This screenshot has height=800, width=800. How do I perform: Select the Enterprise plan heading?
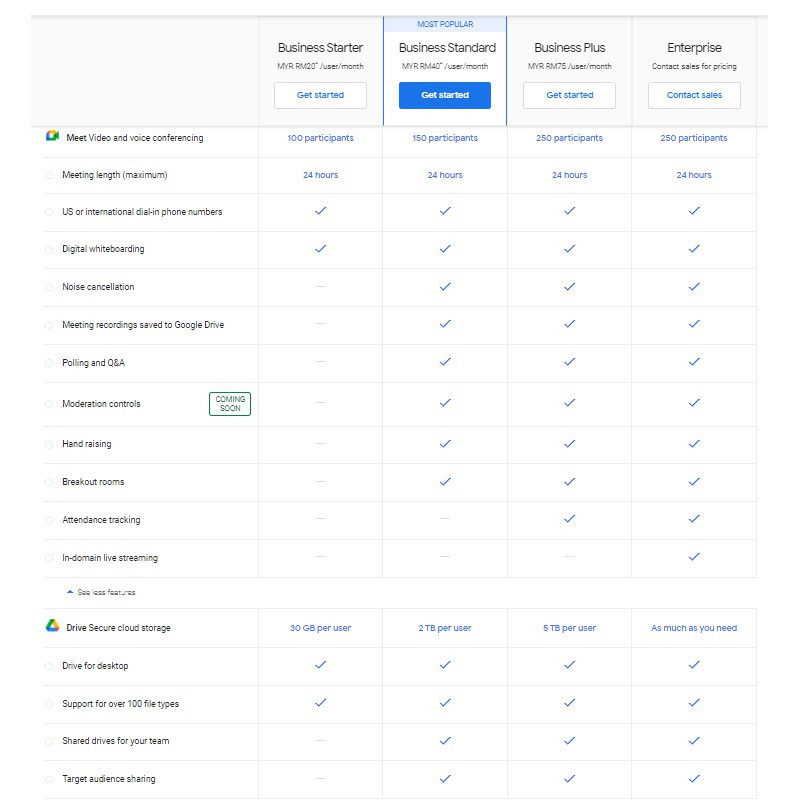[694, 48]
